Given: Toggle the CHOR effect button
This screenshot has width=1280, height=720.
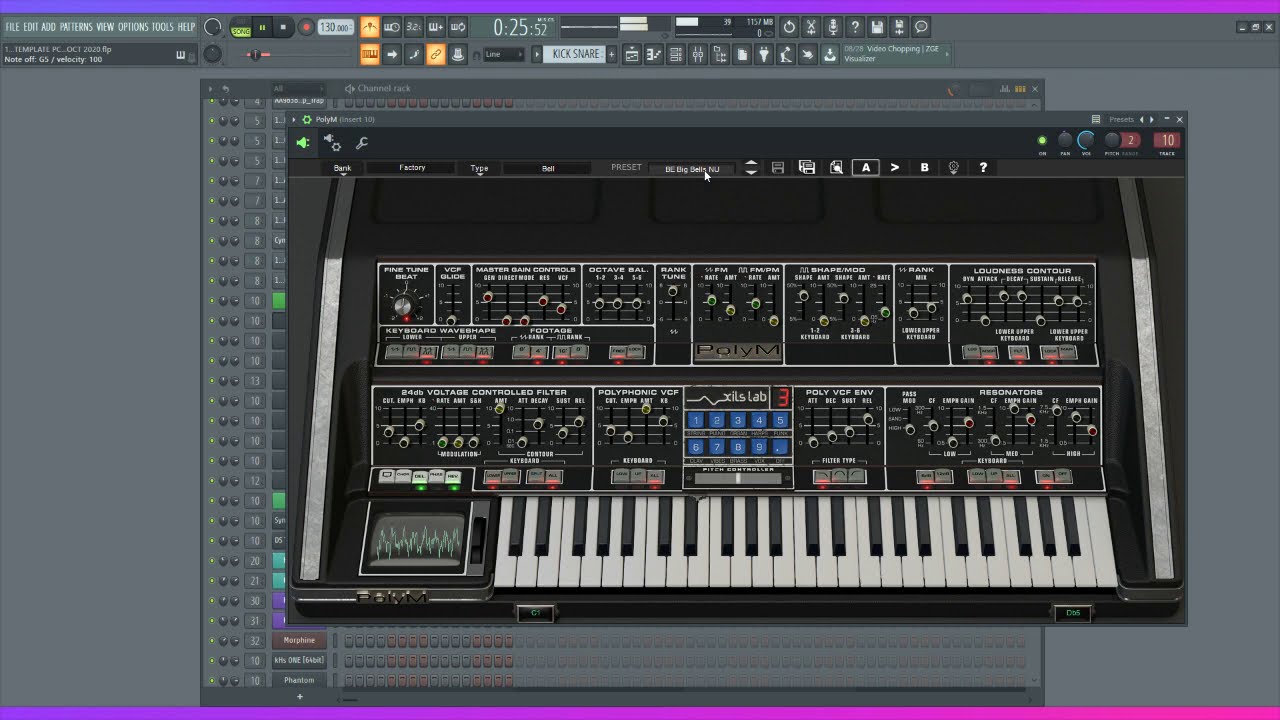Looking at the screenshot, I should (403, 477).
